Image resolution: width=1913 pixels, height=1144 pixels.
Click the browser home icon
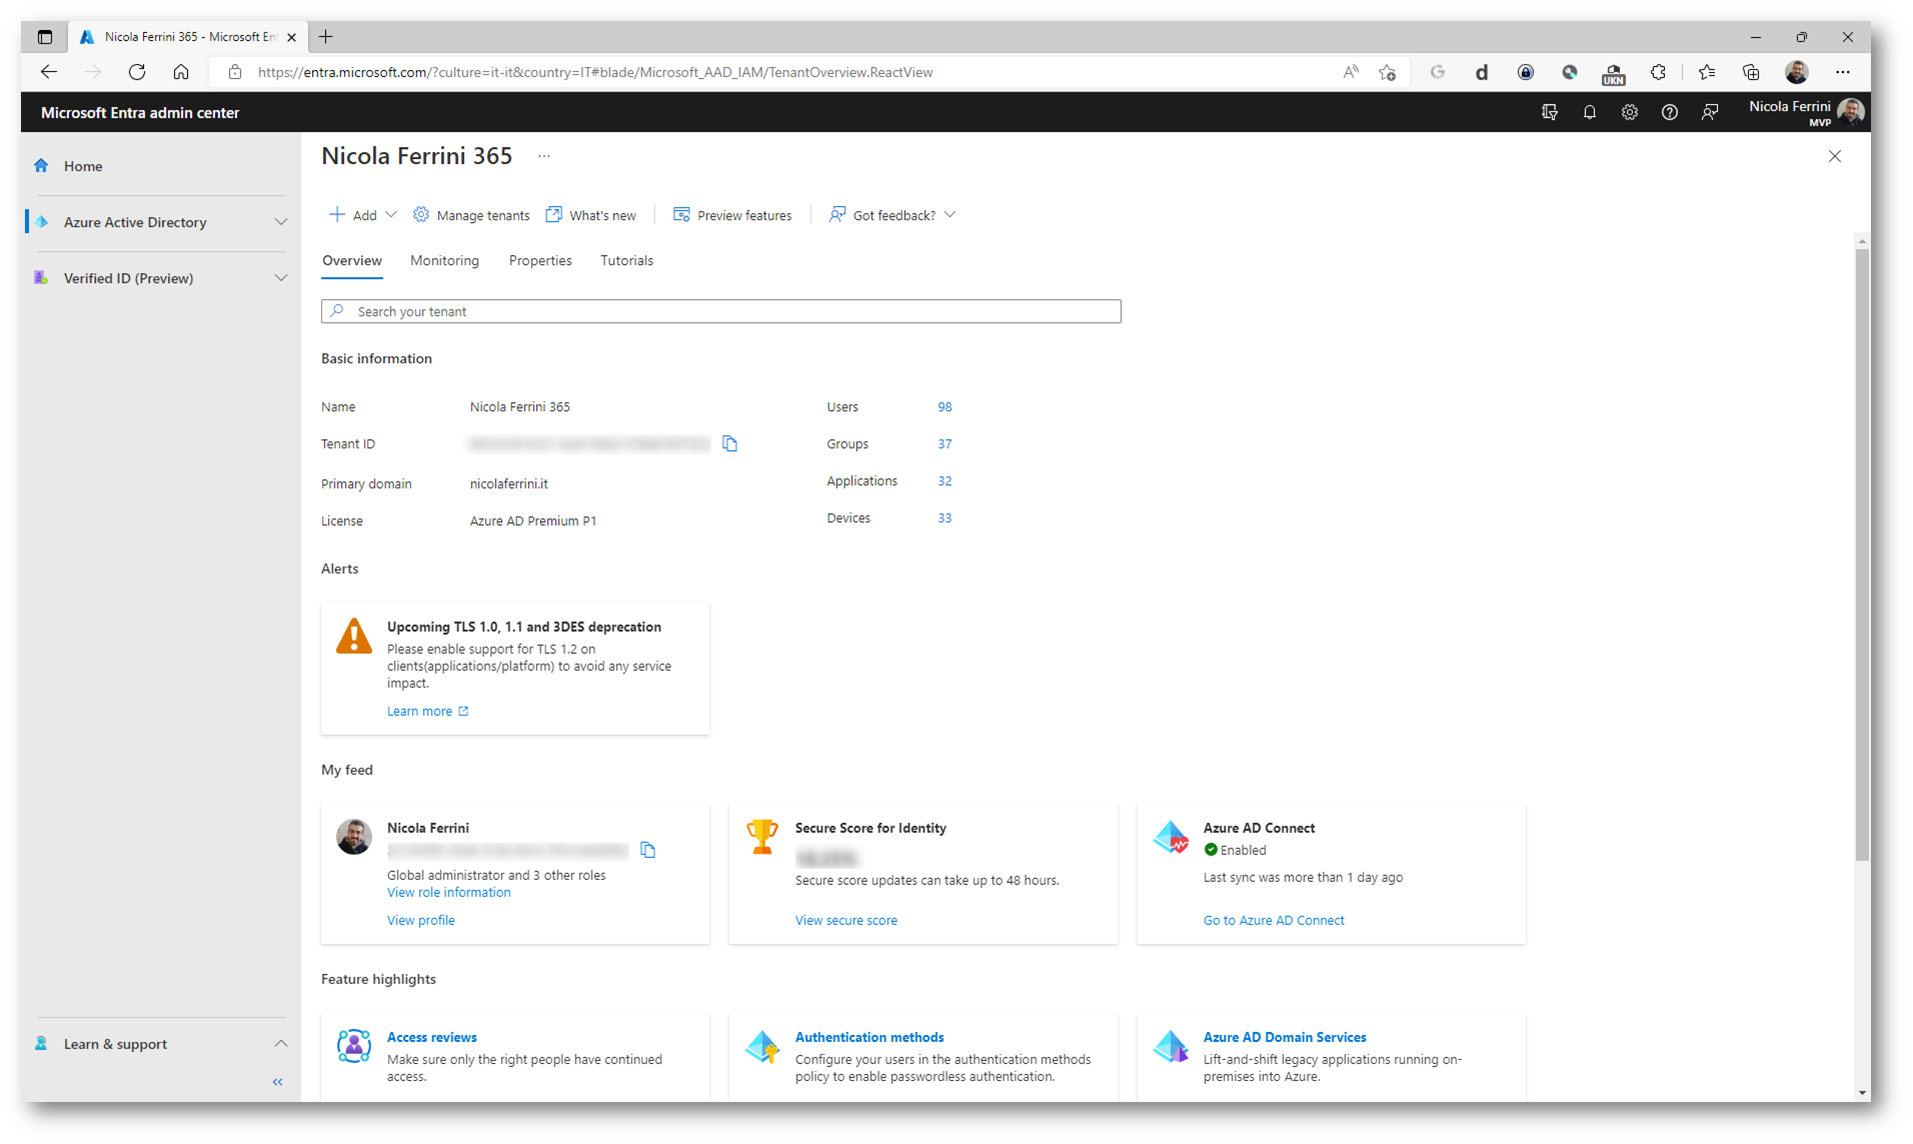[181, 72]
